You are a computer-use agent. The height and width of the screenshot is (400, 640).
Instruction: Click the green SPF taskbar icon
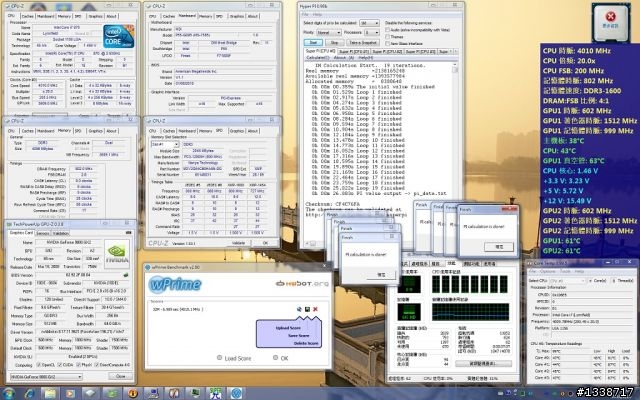(x=215, y=393)
